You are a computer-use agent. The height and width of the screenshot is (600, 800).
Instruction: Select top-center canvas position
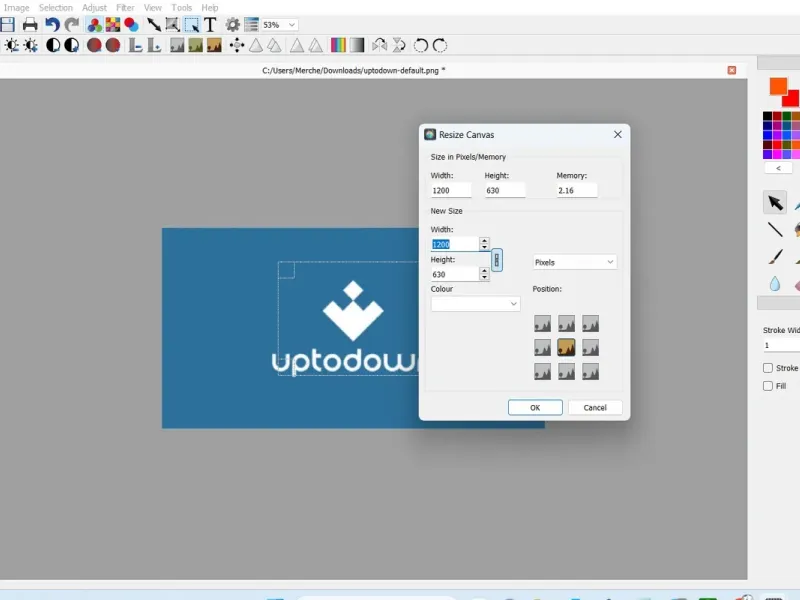tap(566, 323)
